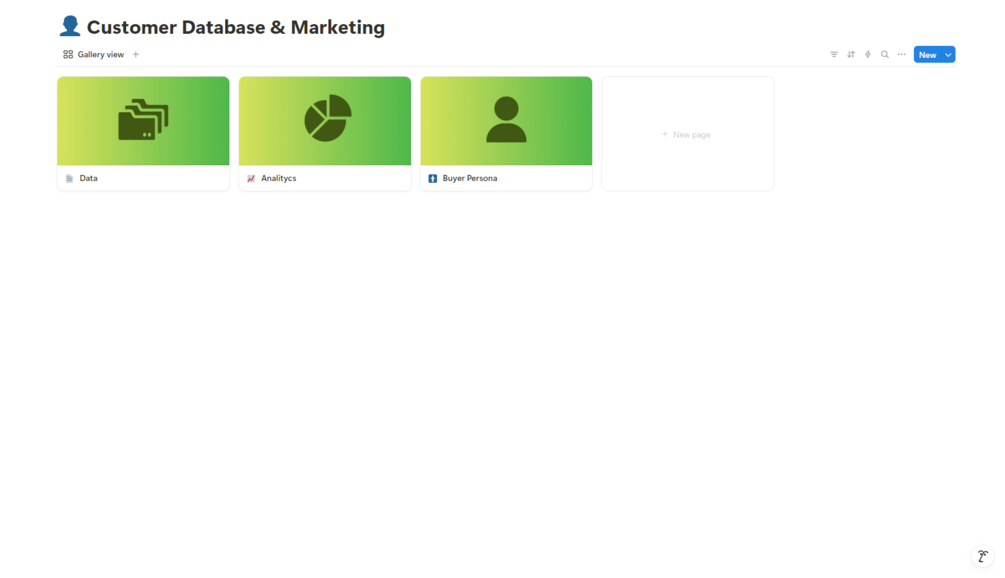Open the three-dot more options menu
1005x578 pixels.
pyautogui.click(x=902, y=54)
